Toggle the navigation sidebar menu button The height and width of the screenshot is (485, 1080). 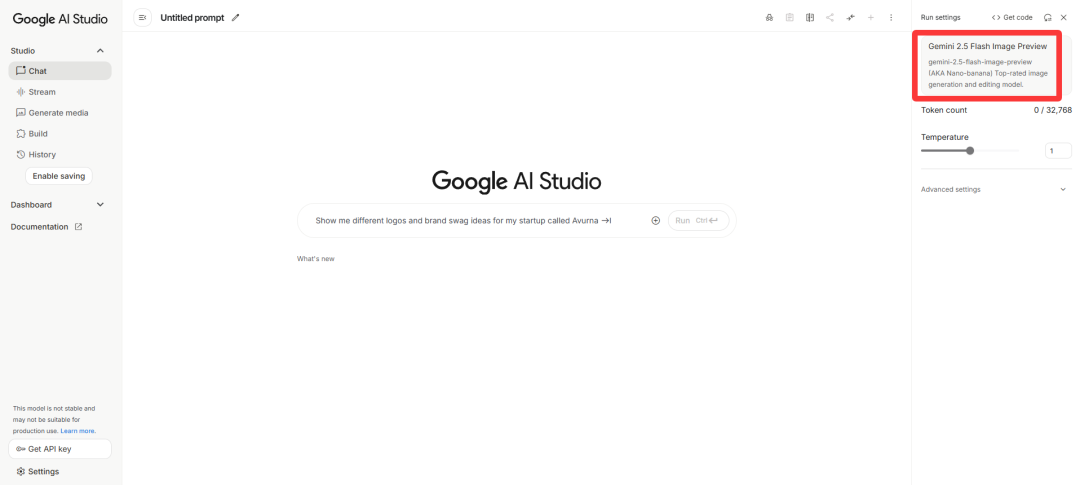143,17
